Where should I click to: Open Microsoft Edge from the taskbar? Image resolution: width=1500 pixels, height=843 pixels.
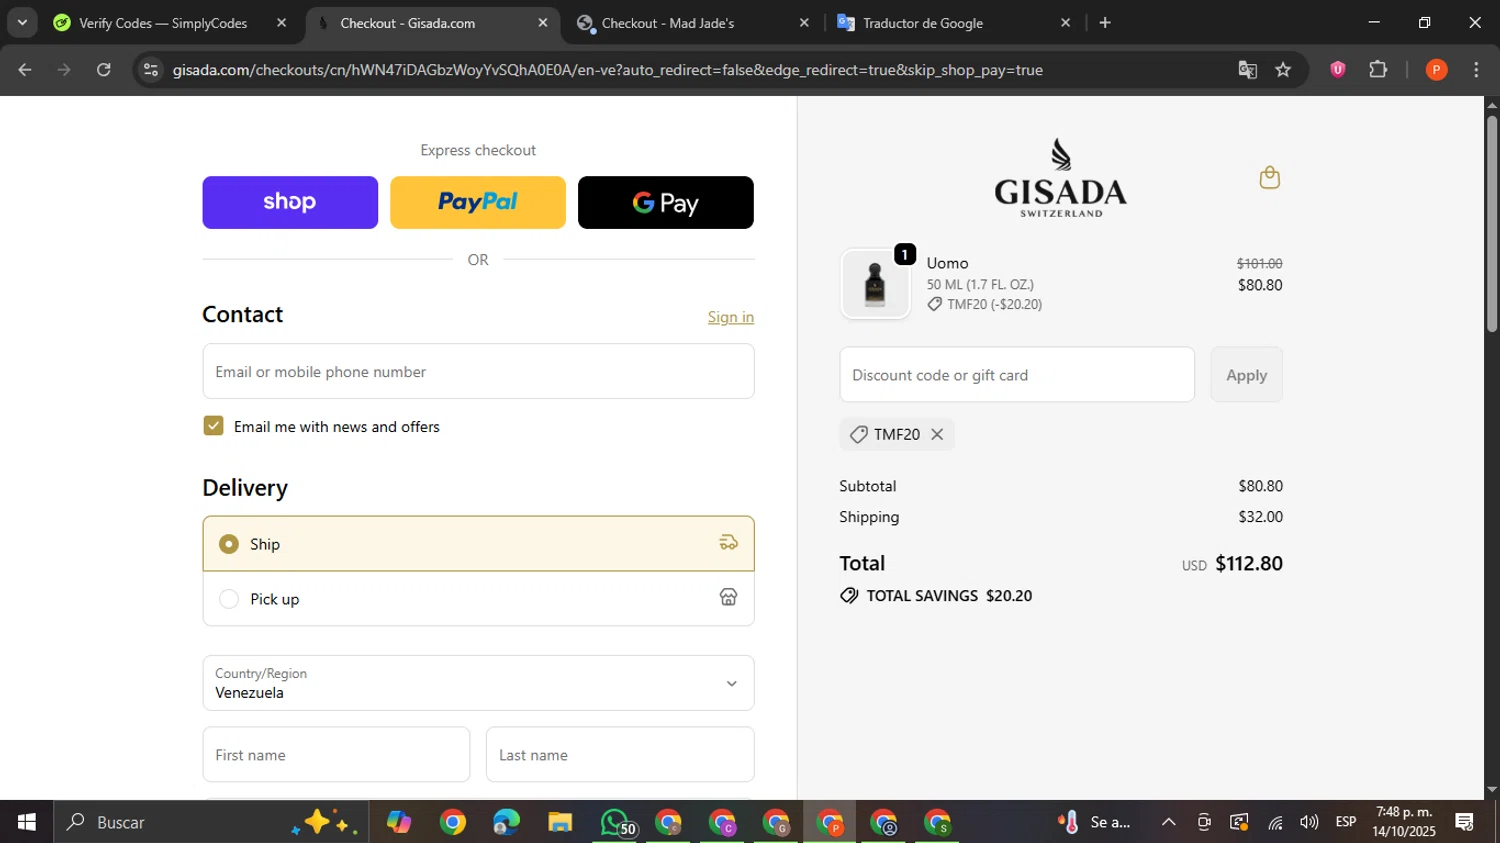coord(506,822)
